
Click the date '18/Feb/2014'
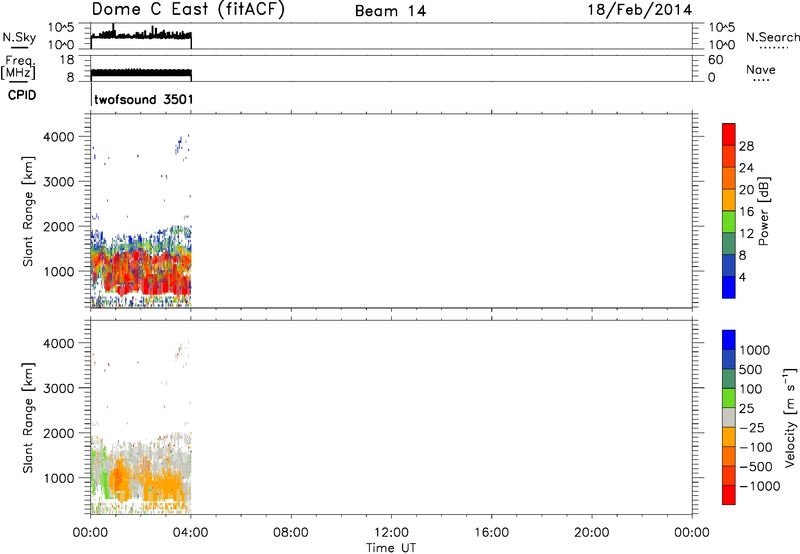coord(640,10)
